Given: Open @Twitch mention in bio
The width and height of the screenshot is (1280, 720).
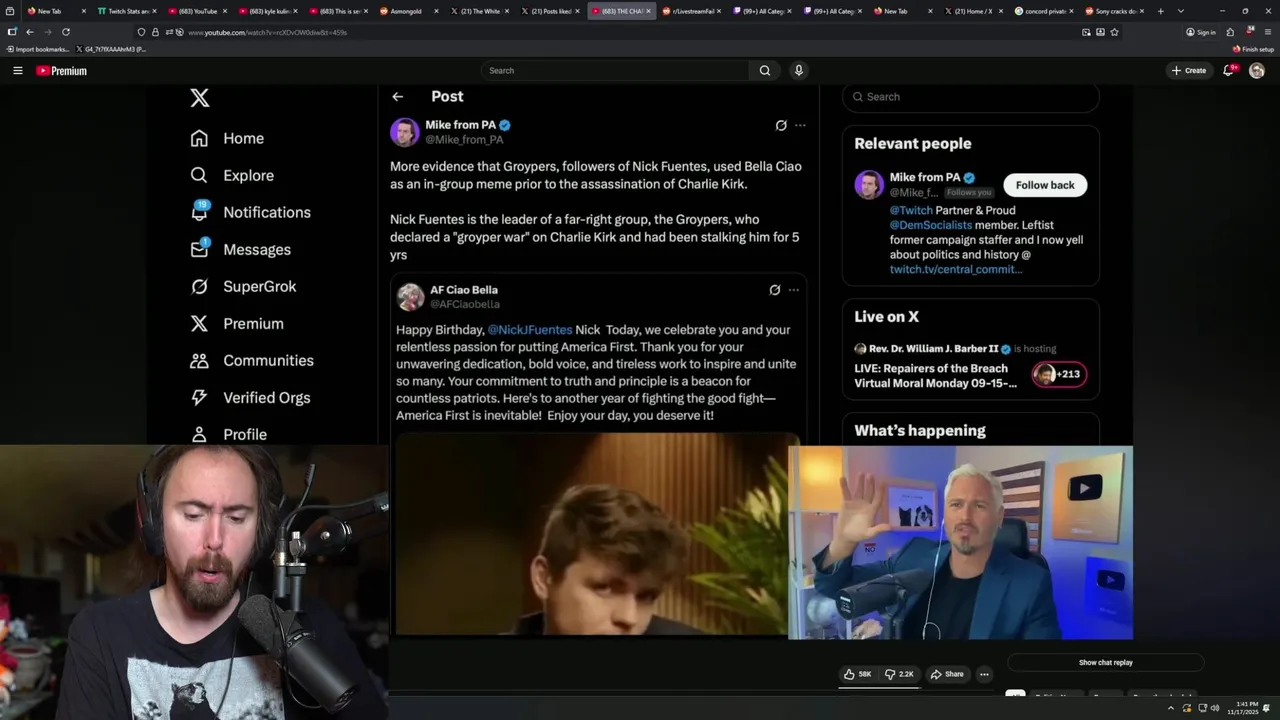Looking at the screenshot, I should [911, 210].
